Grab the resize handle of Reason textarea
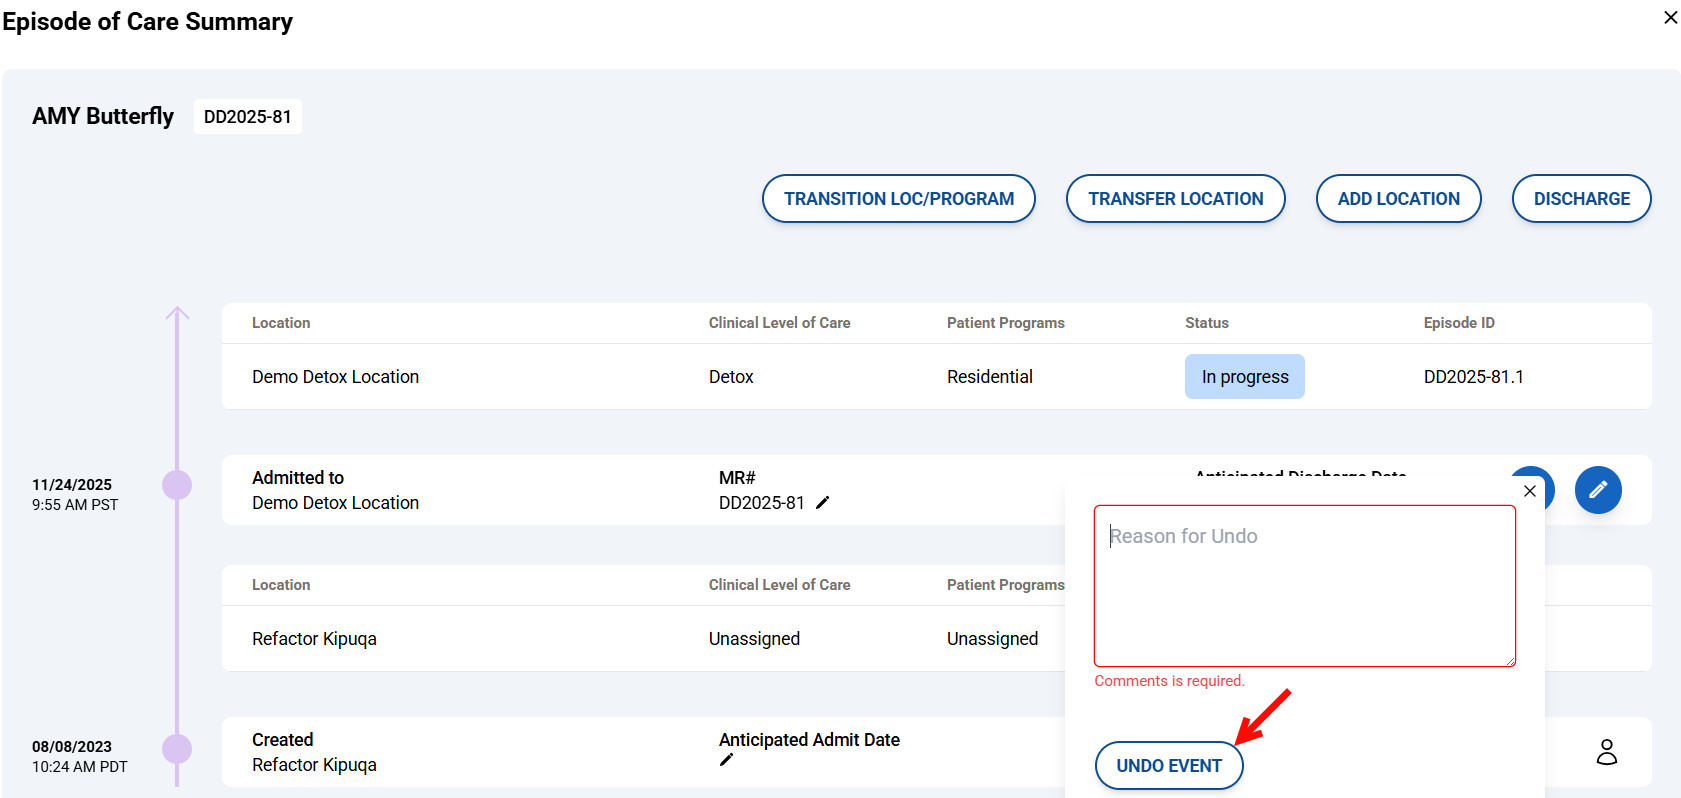The width and height of the screenshot is (1681, 798). click(x=1510, y=661)
